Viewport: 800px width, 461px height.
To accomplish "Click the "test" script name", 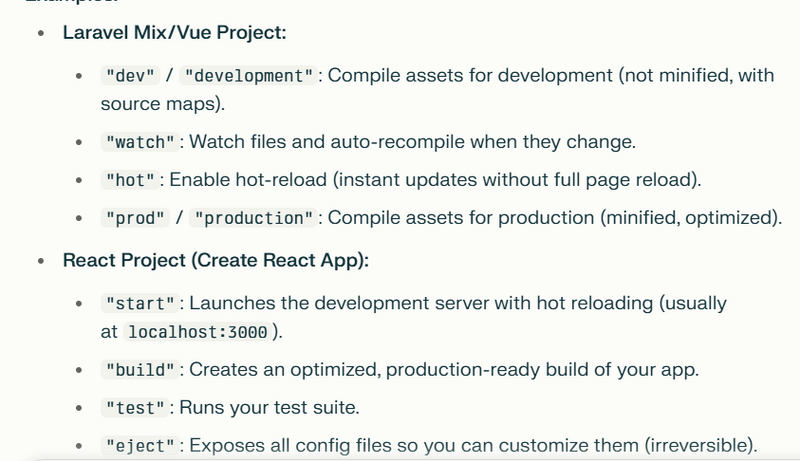I will coord(135,408).
